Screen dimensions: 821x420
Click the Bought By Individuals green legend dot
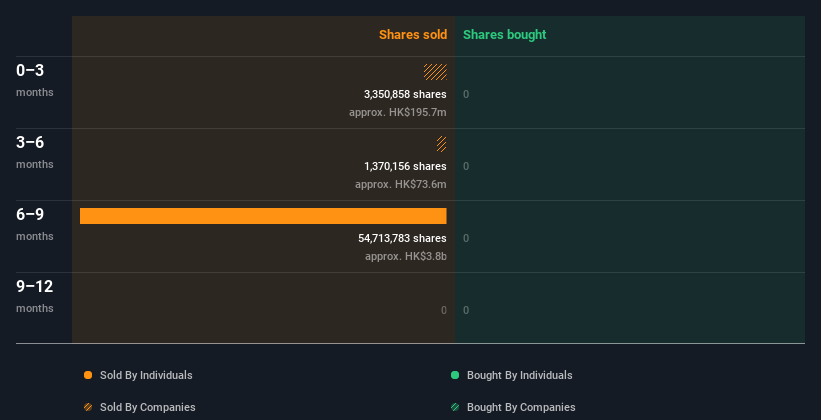pos(455,375)
